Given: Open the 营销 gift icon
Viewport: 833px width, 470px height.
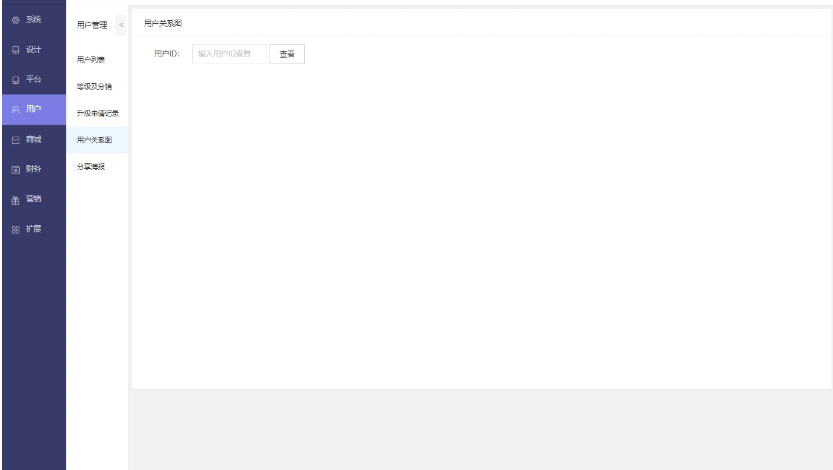Looking at the screenshot, I should coord(15,200).
